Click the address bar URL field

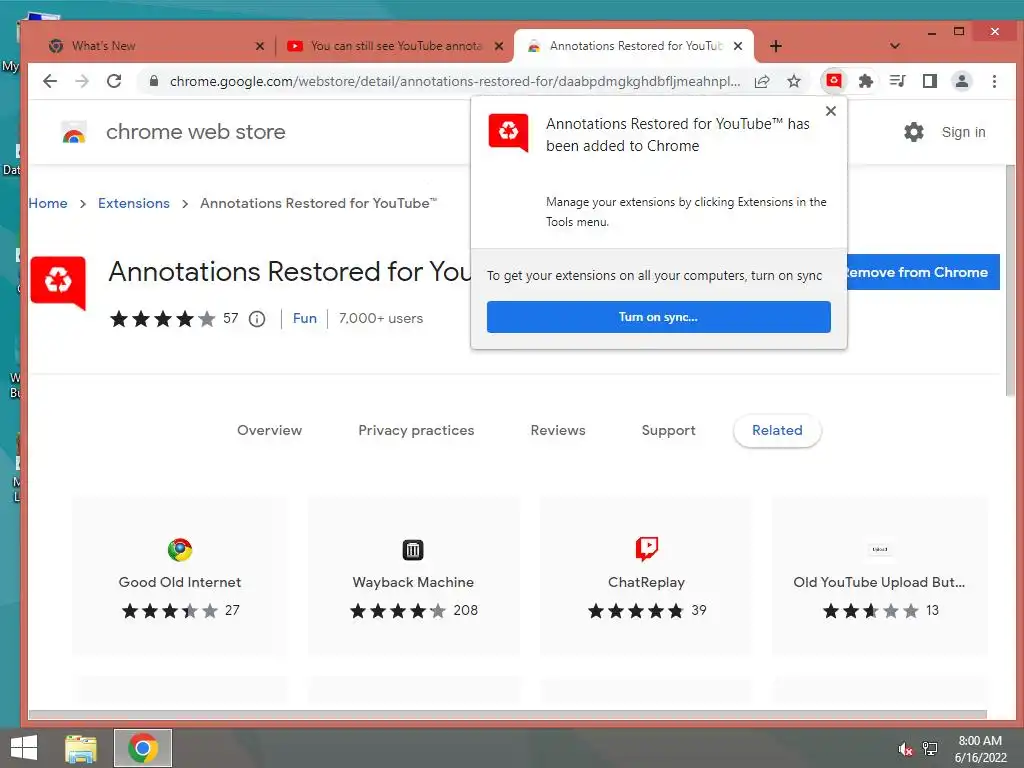point(455,81)
